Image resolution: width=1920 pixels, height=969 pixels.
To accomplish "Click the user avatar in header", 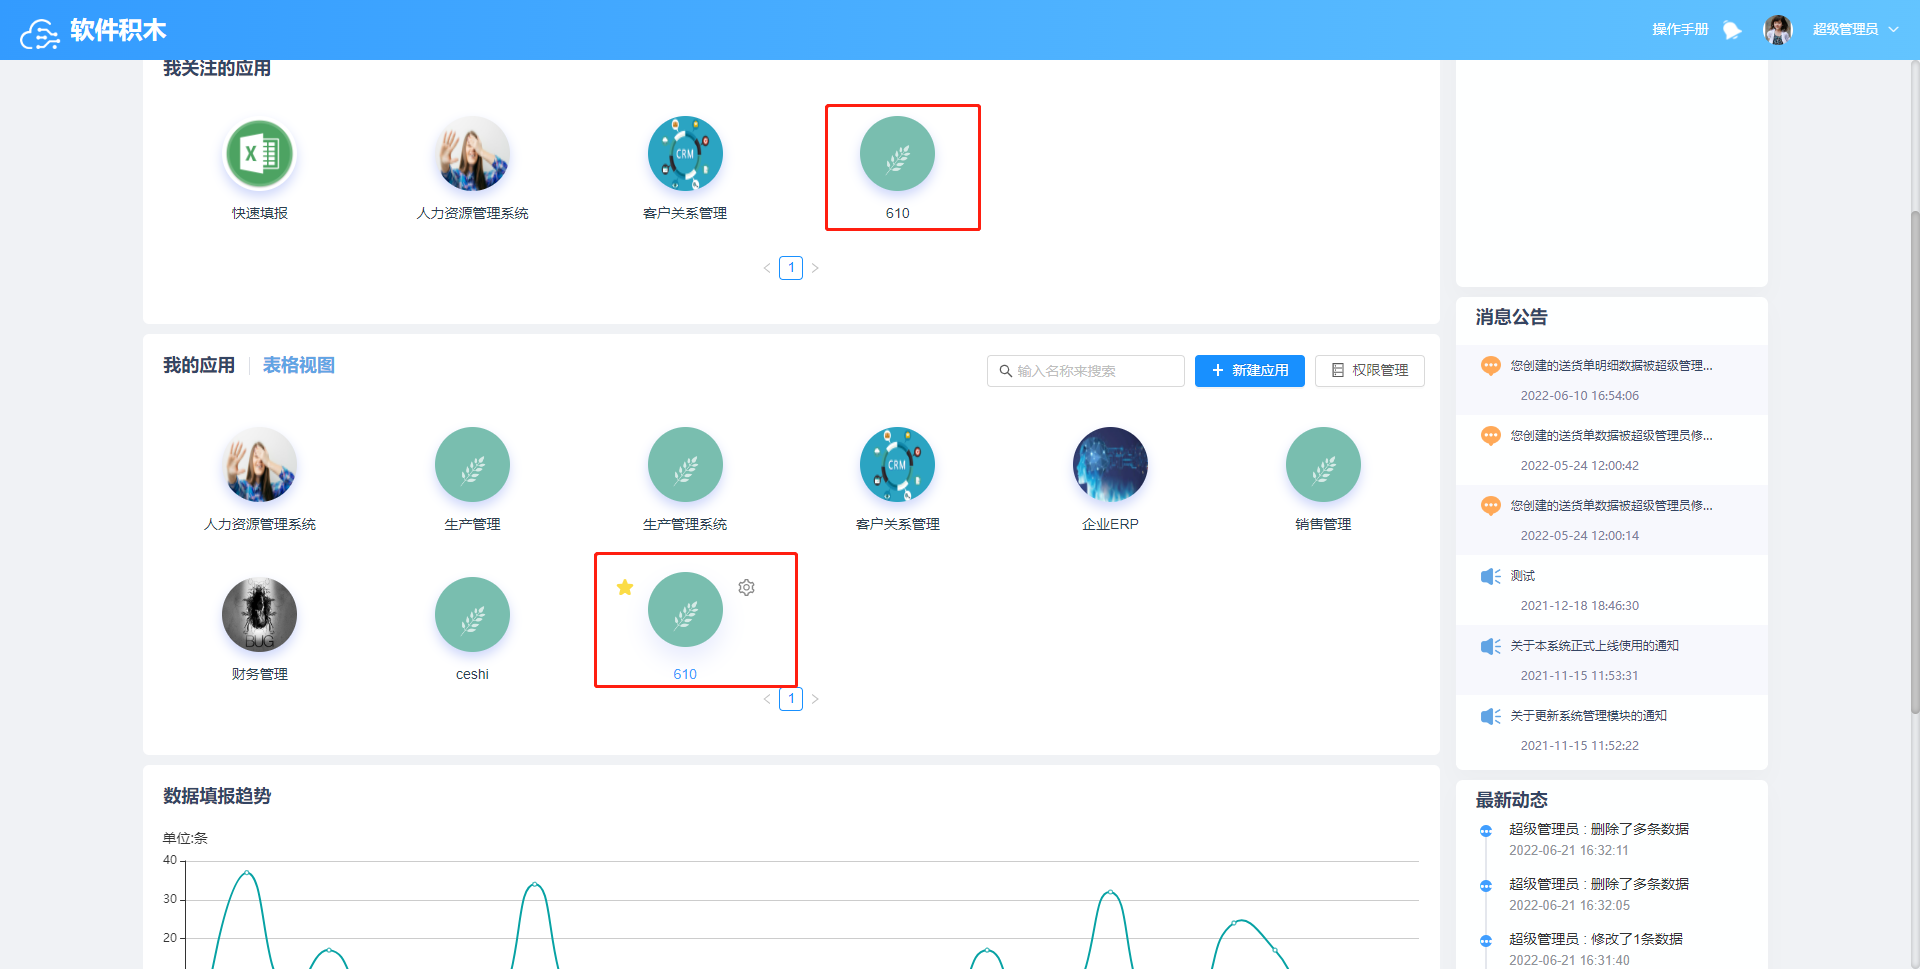I will point(1778,30).
